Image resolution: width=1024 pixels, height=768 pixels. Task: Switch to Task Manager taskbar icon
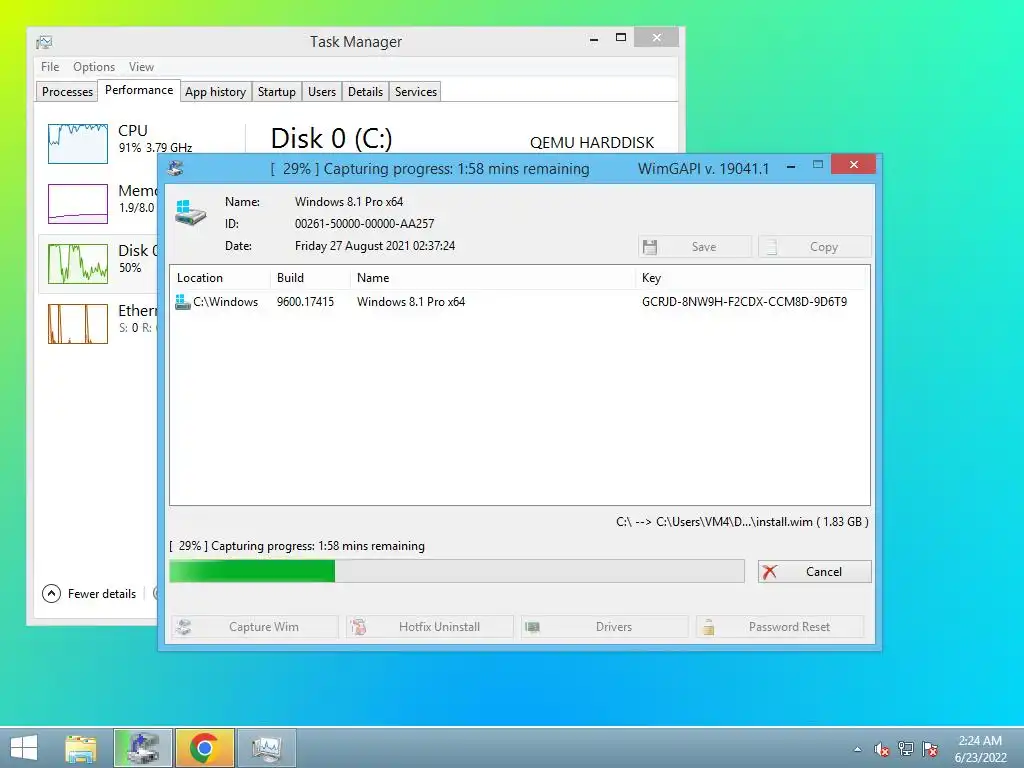pyautogui.click(x=266, y=748)
